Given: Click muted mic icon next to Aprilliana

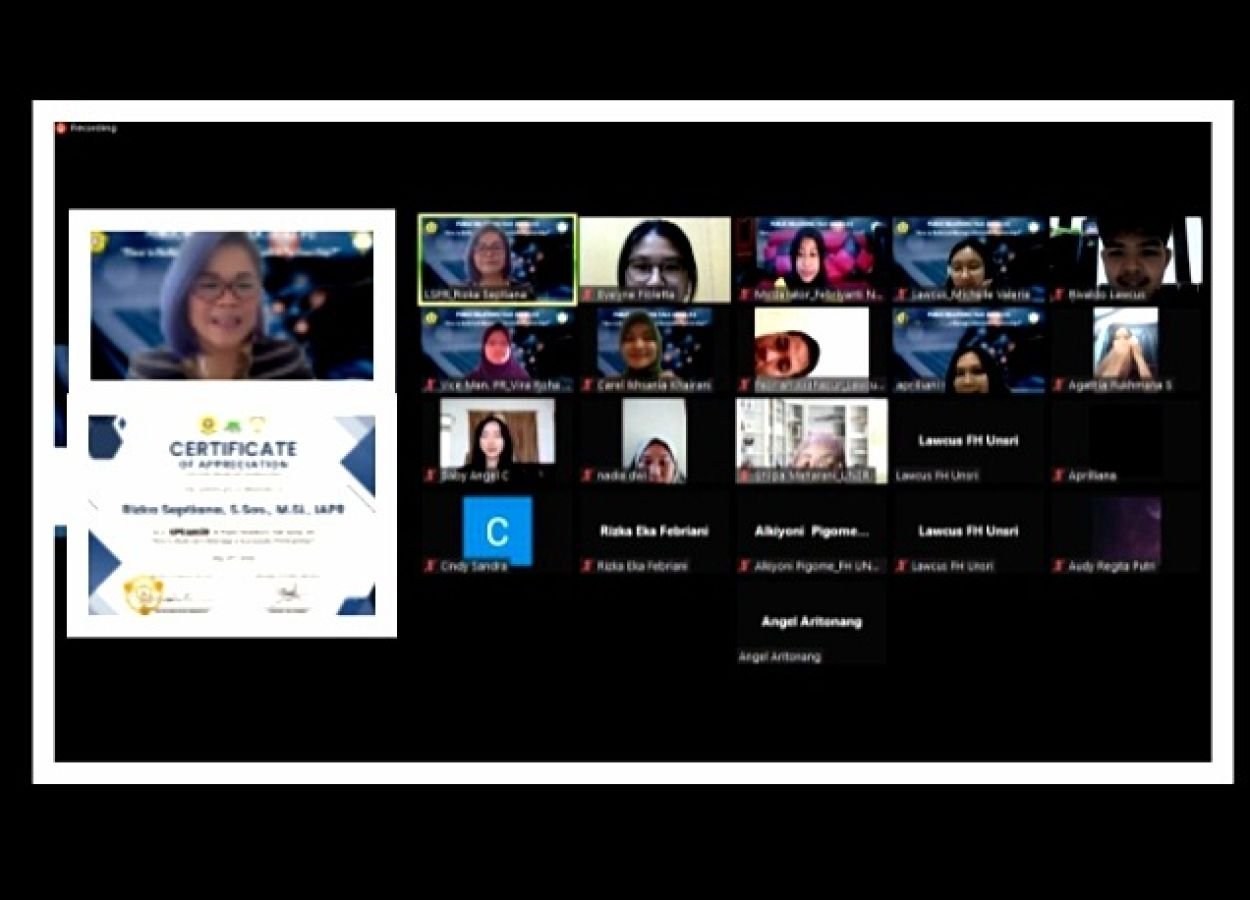Looking at the screenshot, I should coord(1058,476).
